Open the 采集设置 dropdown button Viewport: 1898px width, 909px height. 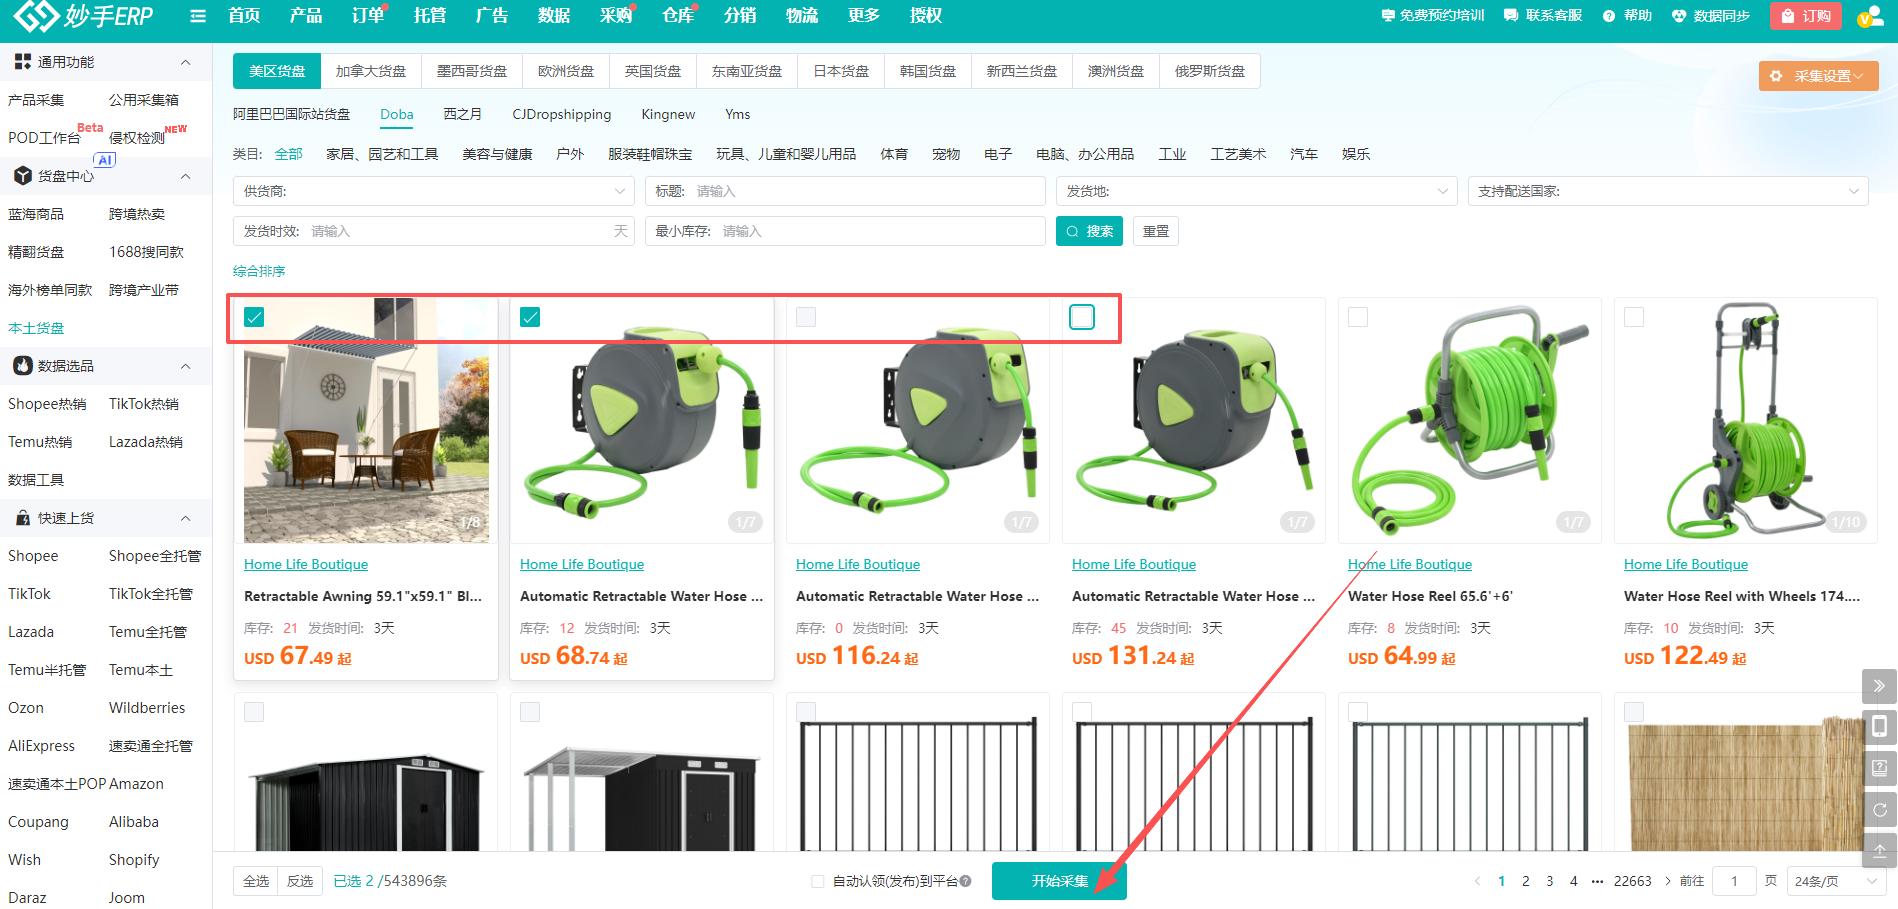point(1819,76)
